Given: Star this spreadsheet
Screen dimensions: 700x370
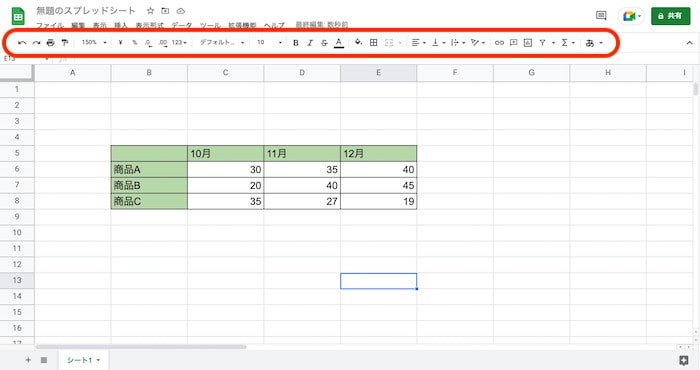Looking at the screenshot, I should pyautogui.click(x=150, y=11).
